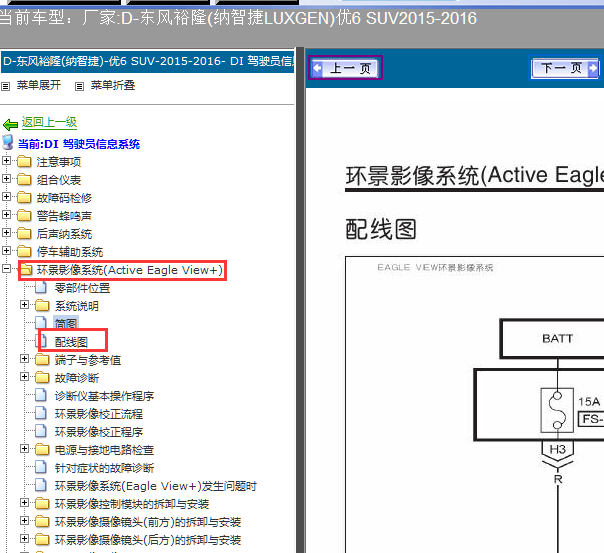This screenshot has width=604, height=553.
Task: Click the list icon beside 菜单折叠
Action: pyautogui.click(x=79, y=86)
